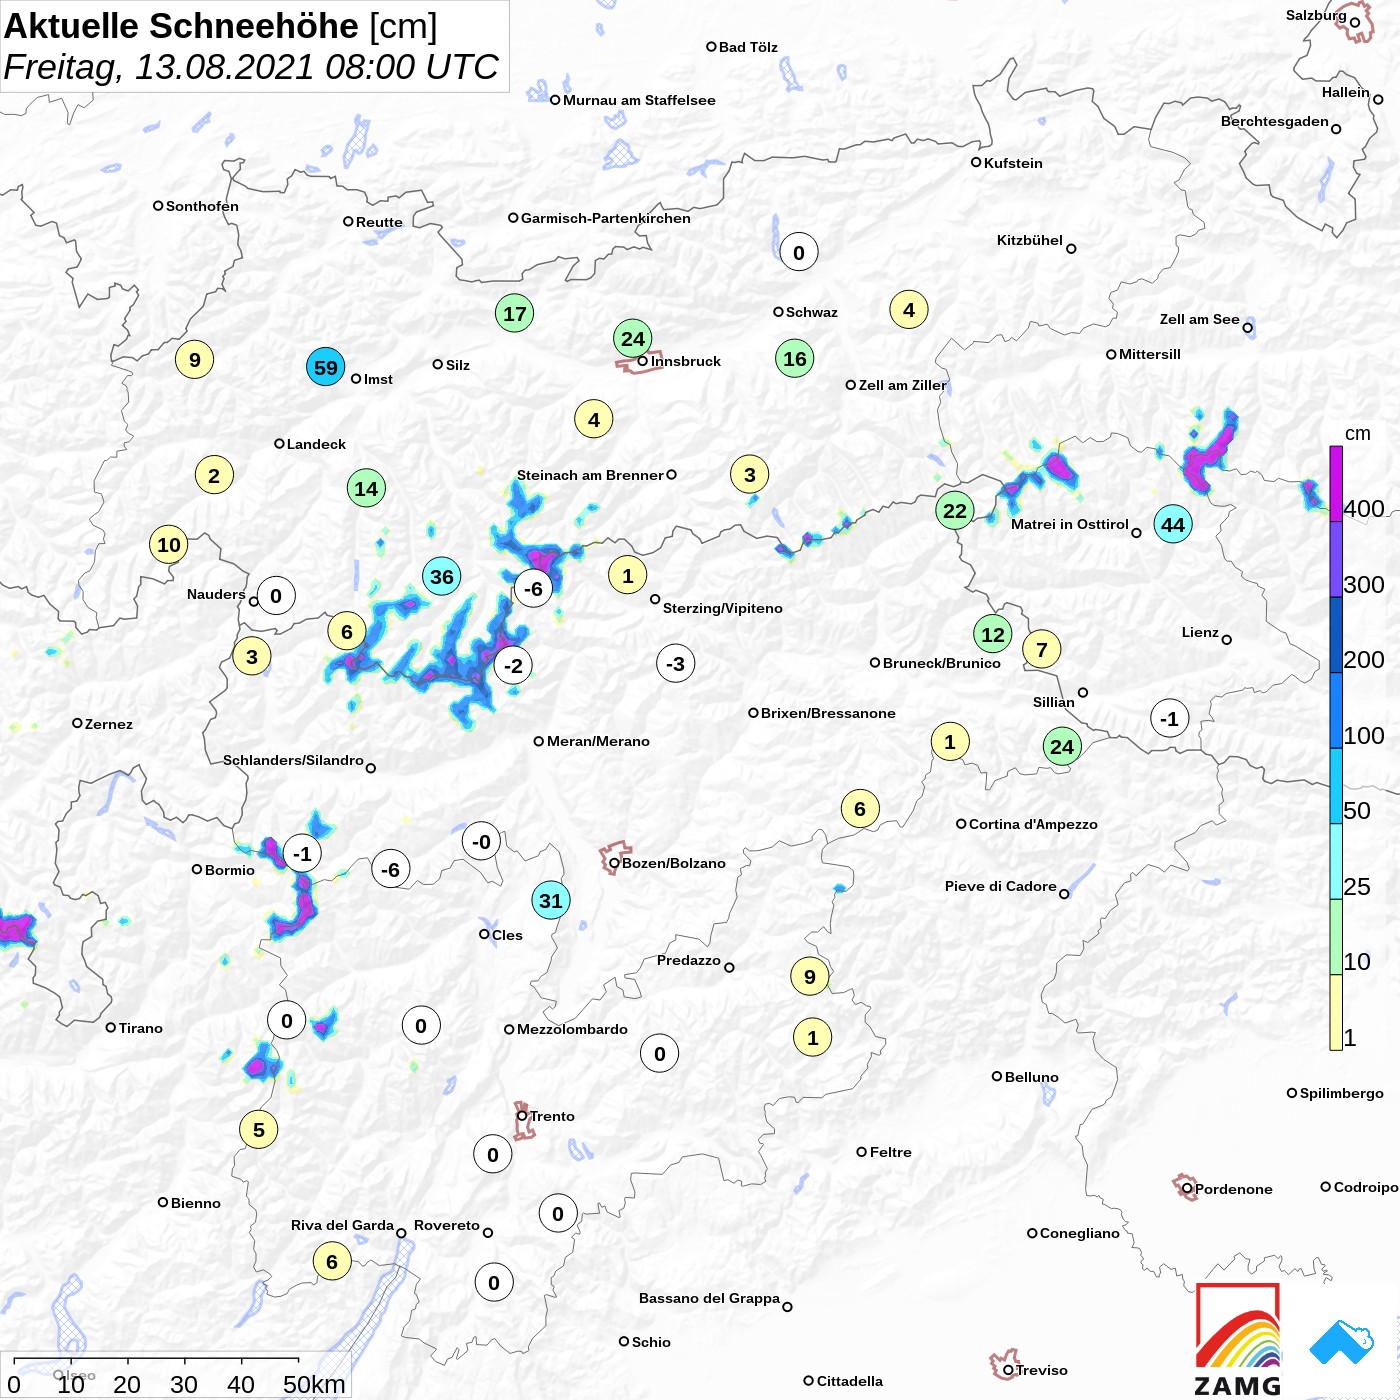Select the 2 cm station marker

coord(214,475)
